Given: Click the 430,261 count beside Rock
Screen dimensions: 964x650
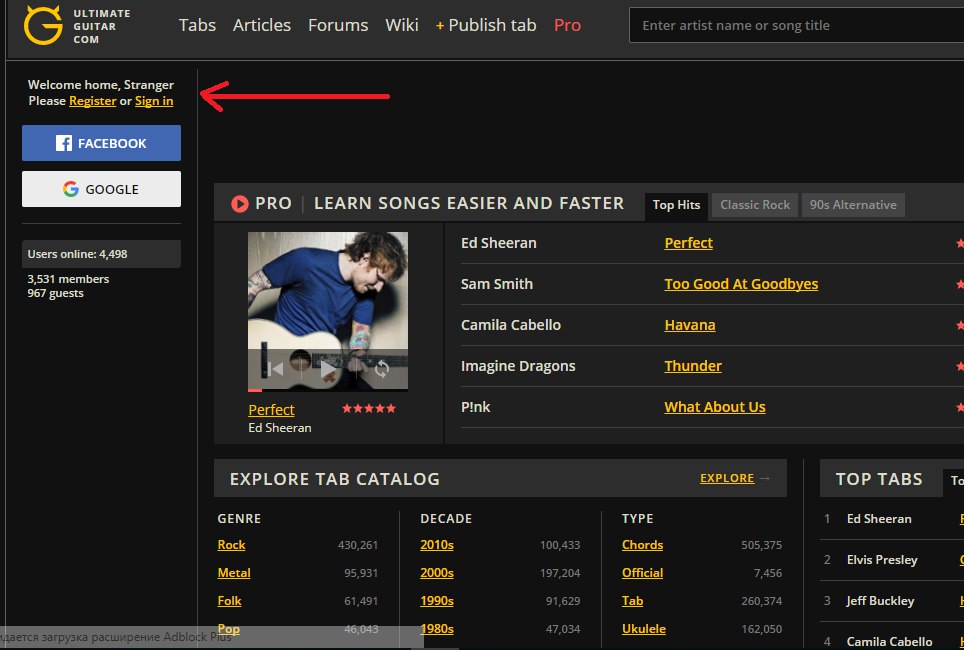Looking at the screenshot, I should [358, 545].
